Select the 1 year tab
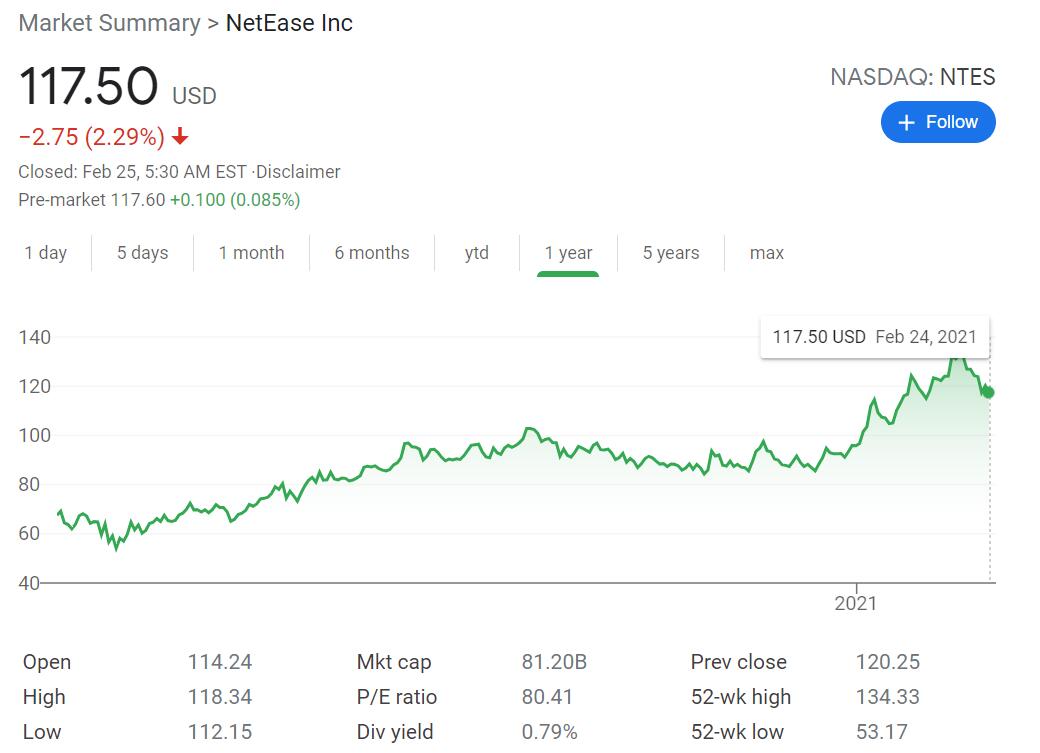This screenshot has width=1040, height=753. (568, 253)
